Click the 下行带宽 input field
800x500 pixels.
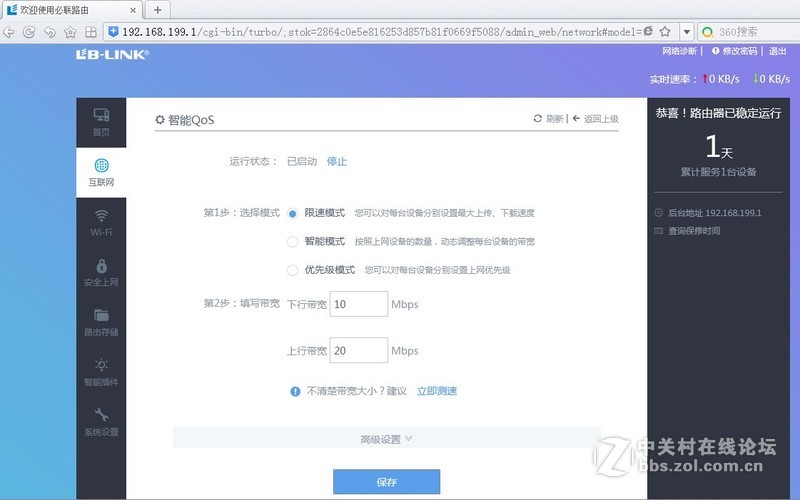click(359, 304)
